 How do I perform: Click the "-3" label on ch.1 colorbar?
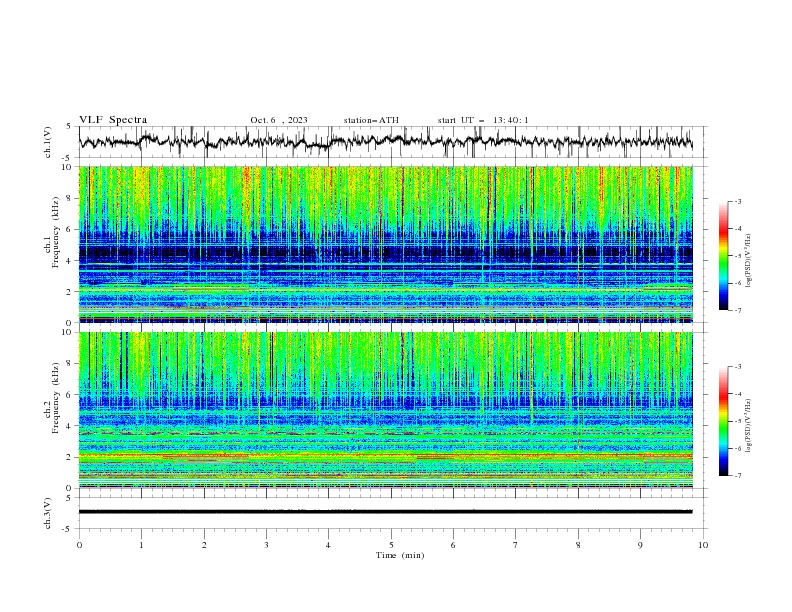point(737,201)
